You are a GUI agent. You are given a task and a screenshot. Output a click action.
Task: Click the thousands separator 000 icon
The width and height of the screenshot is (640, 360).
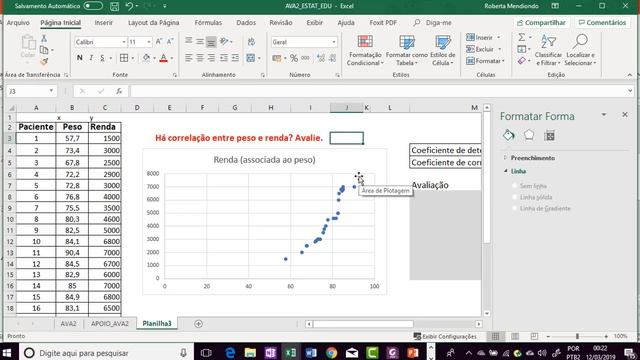tap(305, 58)
